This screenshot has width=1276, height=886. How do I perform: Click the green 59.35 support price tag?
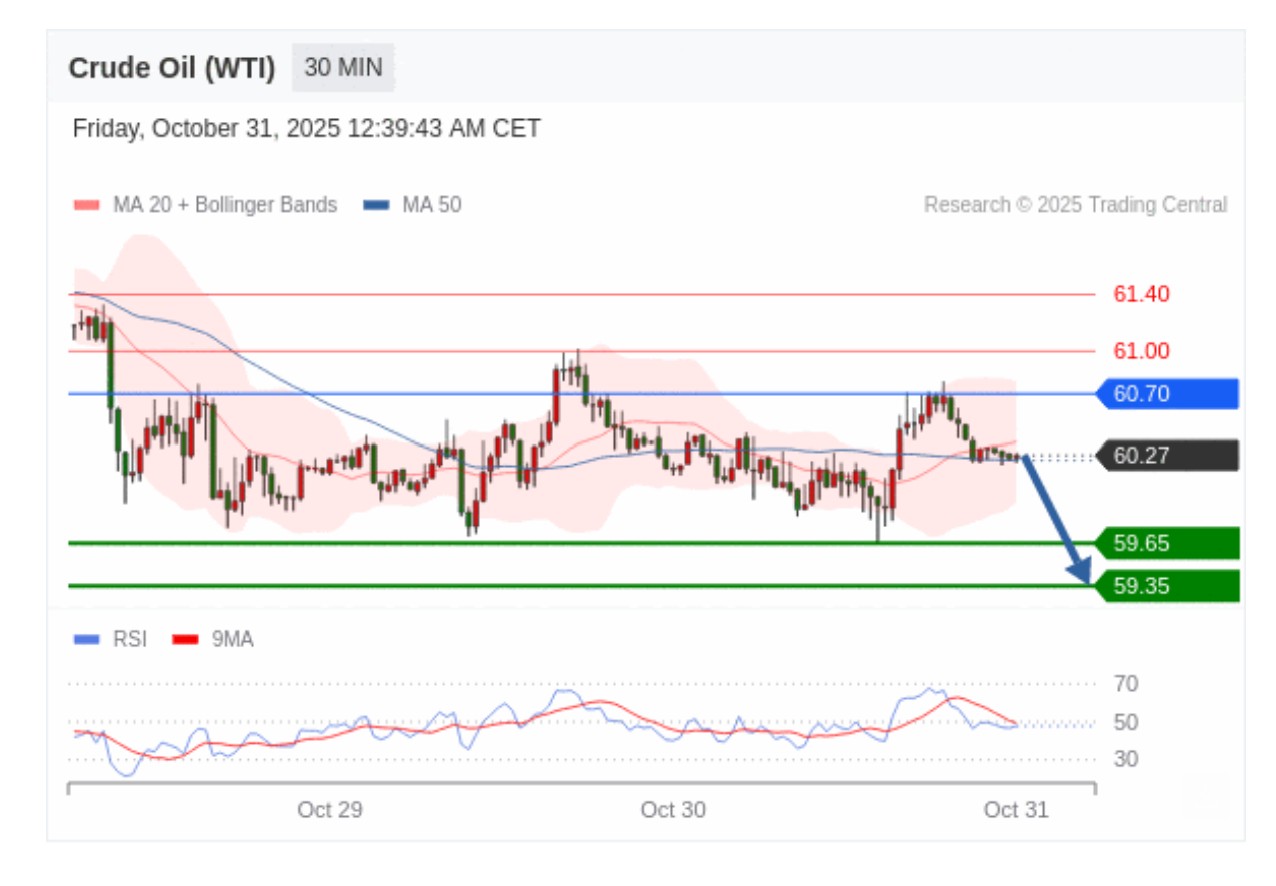pos(1166,586)
